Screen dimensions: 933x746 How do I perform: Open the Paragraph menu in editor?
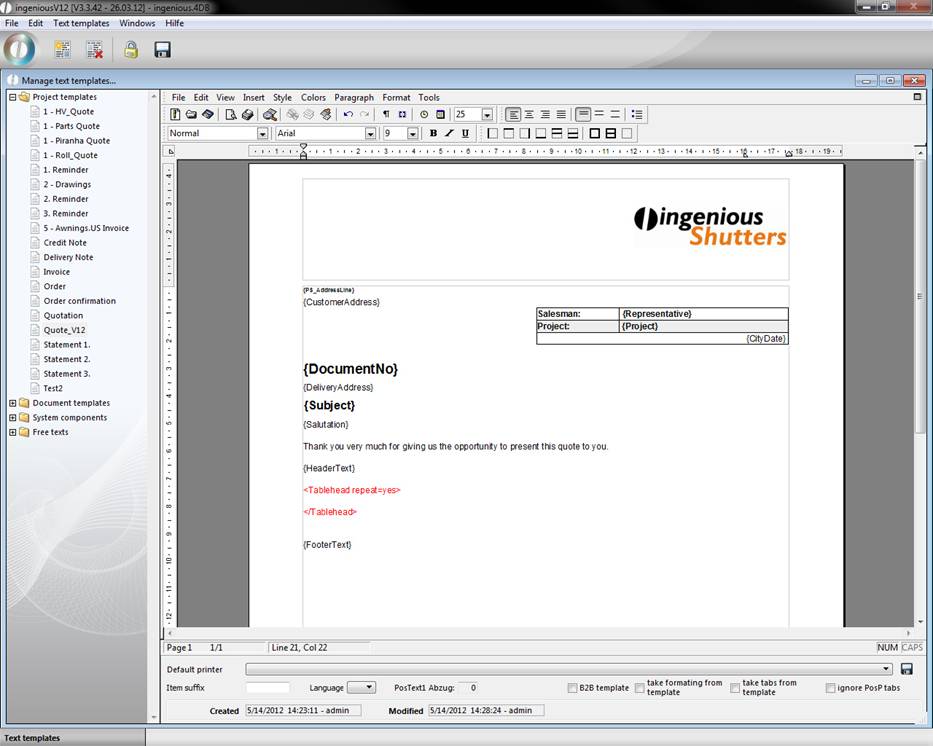click(354, 98)
